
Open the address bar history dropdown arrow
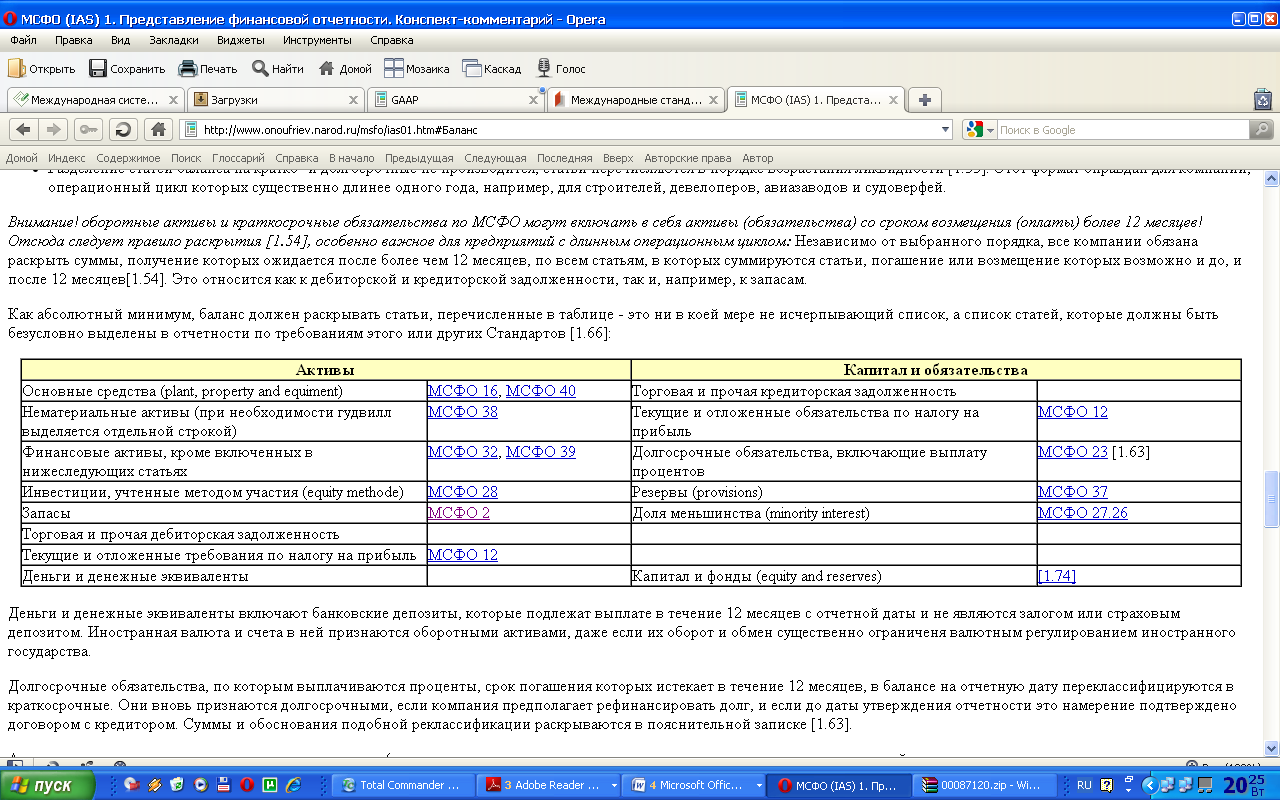coord(946,129)
